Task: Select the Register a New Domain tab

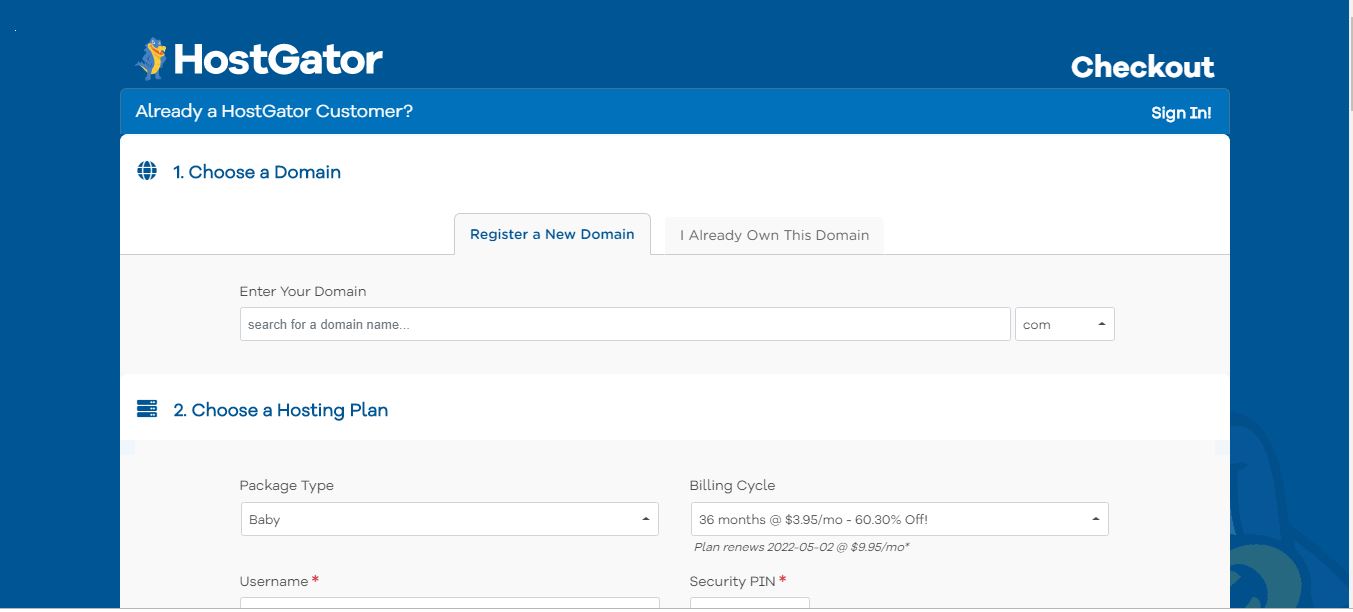Action: click(552, 234)
